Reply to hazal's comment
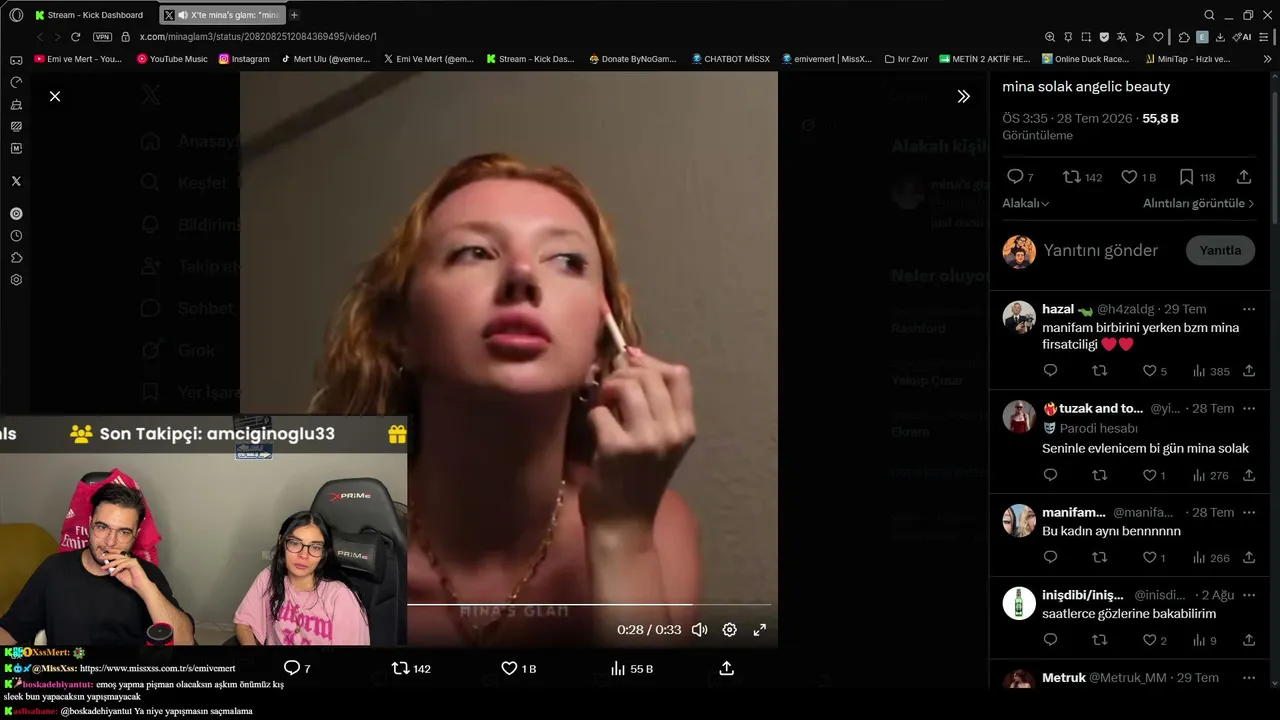Viewport: 1280px width, 720px height. point(1050,371)
